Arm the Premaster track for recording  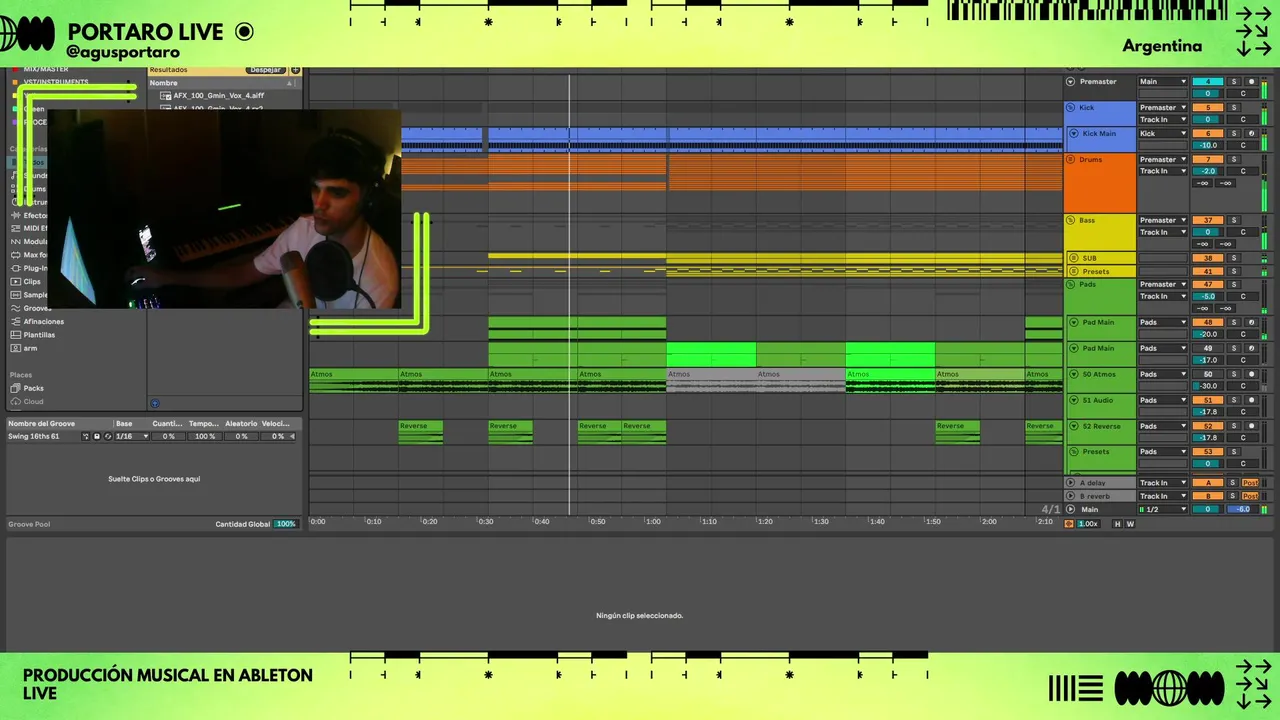point(1251,82)
